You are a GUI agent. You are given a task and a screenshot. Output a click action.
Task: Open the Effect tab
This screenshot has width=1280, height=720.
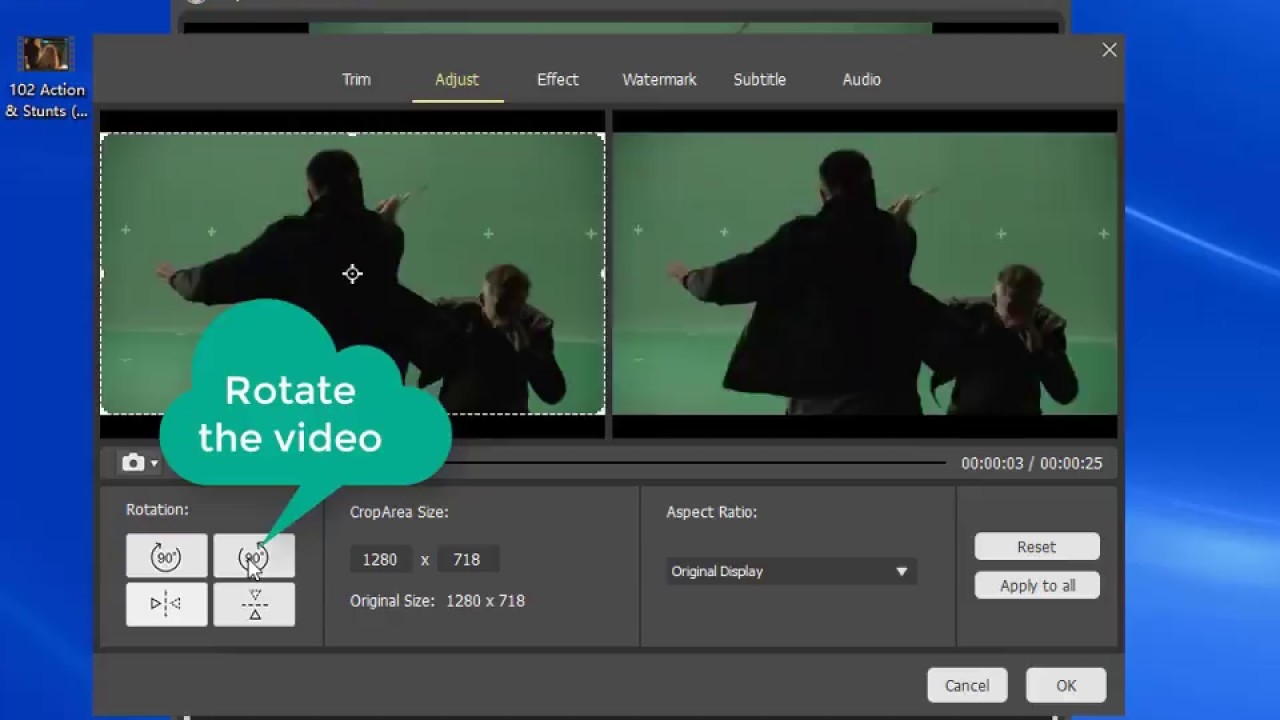point(557,80)
